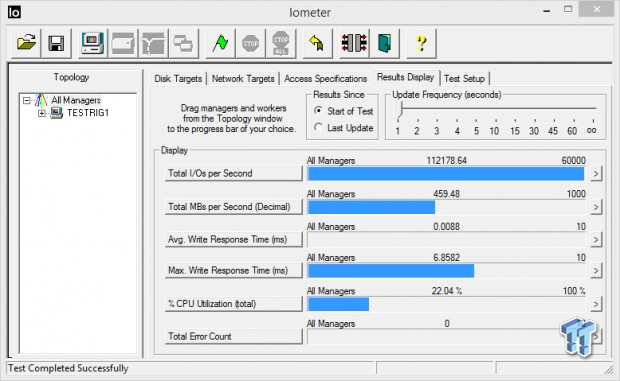Image resolution: width=620 pixels, height=381 pixels.
Task: Click the Max. Write Response Time progress bar
Action: pos(446,271)
